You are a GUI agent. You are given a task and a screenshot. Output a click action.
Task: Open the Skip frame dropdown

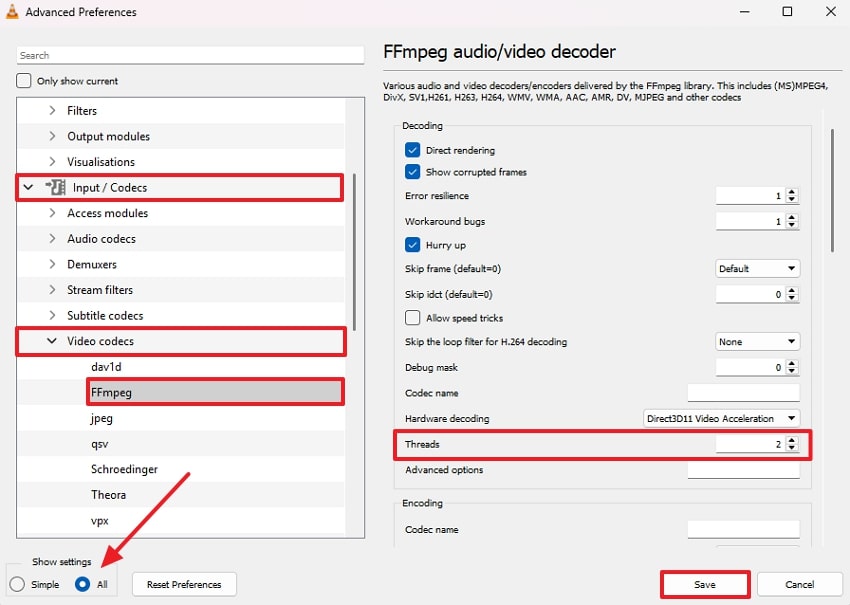(x=757, y=268)
